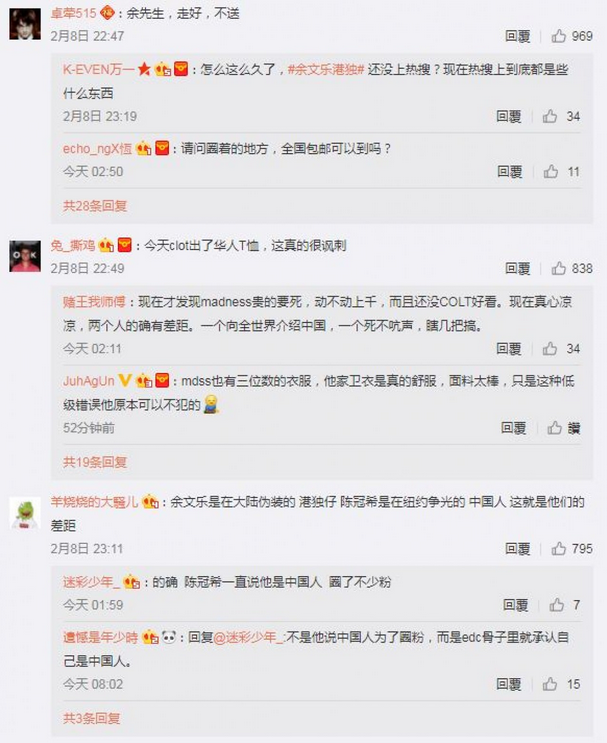
Task: Like 羊烧烧的大骚儿's comment with 795 likes
Action: [x=558, y=548]
